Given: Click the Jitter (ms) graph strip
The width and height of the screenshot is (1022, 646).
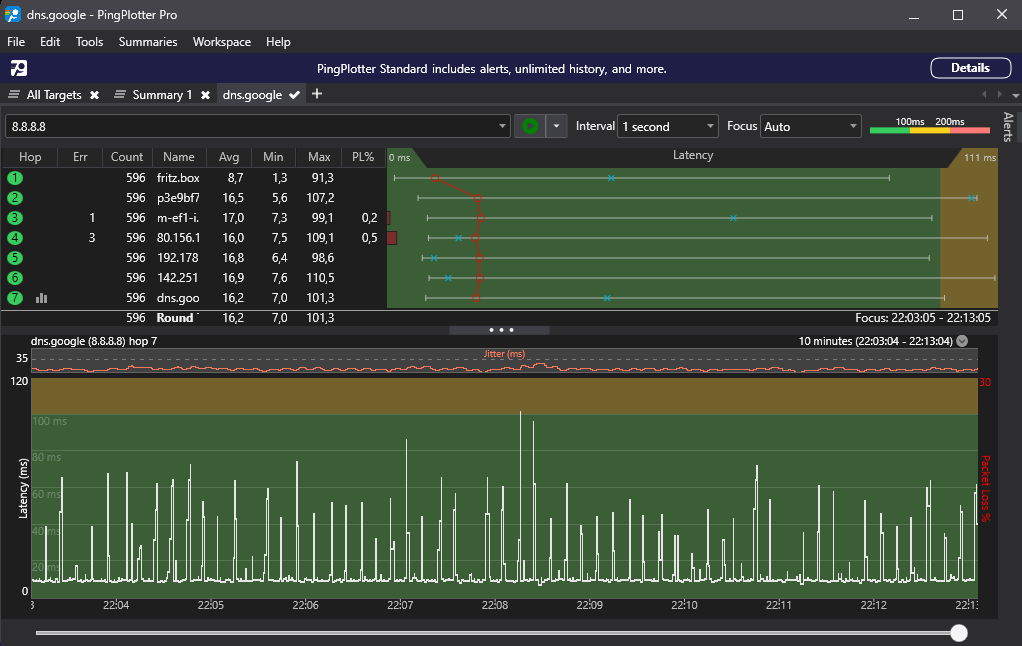Looking at the screenshot, I should pos(504,360).
